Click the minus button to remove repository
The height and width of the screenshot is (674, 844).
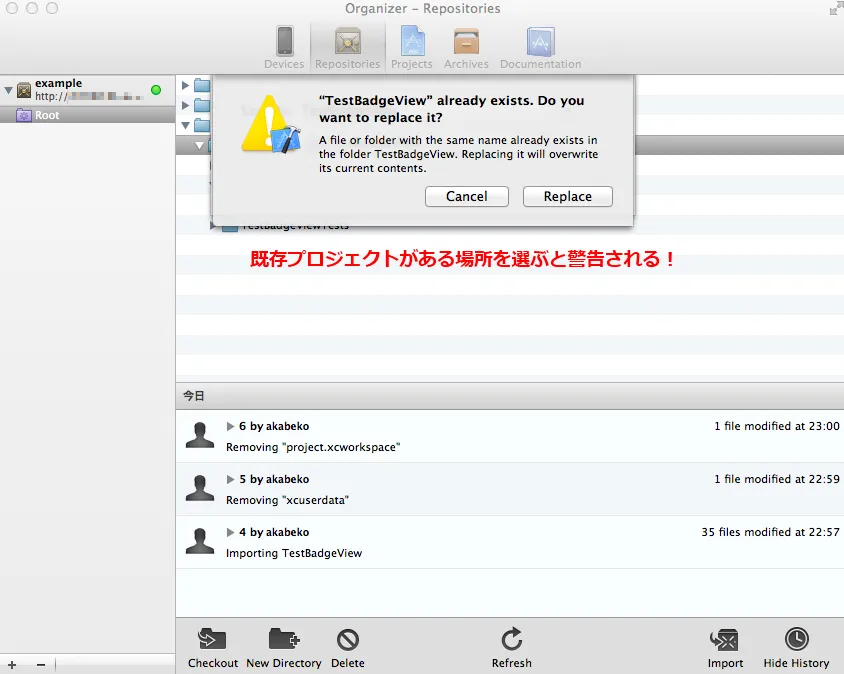(41, 664)
